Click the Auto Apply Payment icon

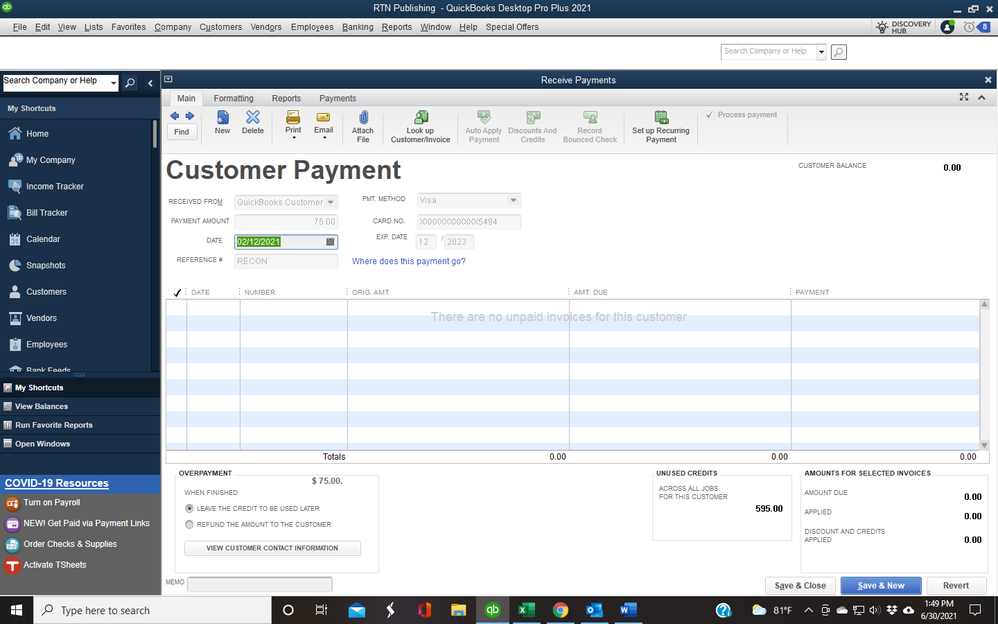(483, 126)
